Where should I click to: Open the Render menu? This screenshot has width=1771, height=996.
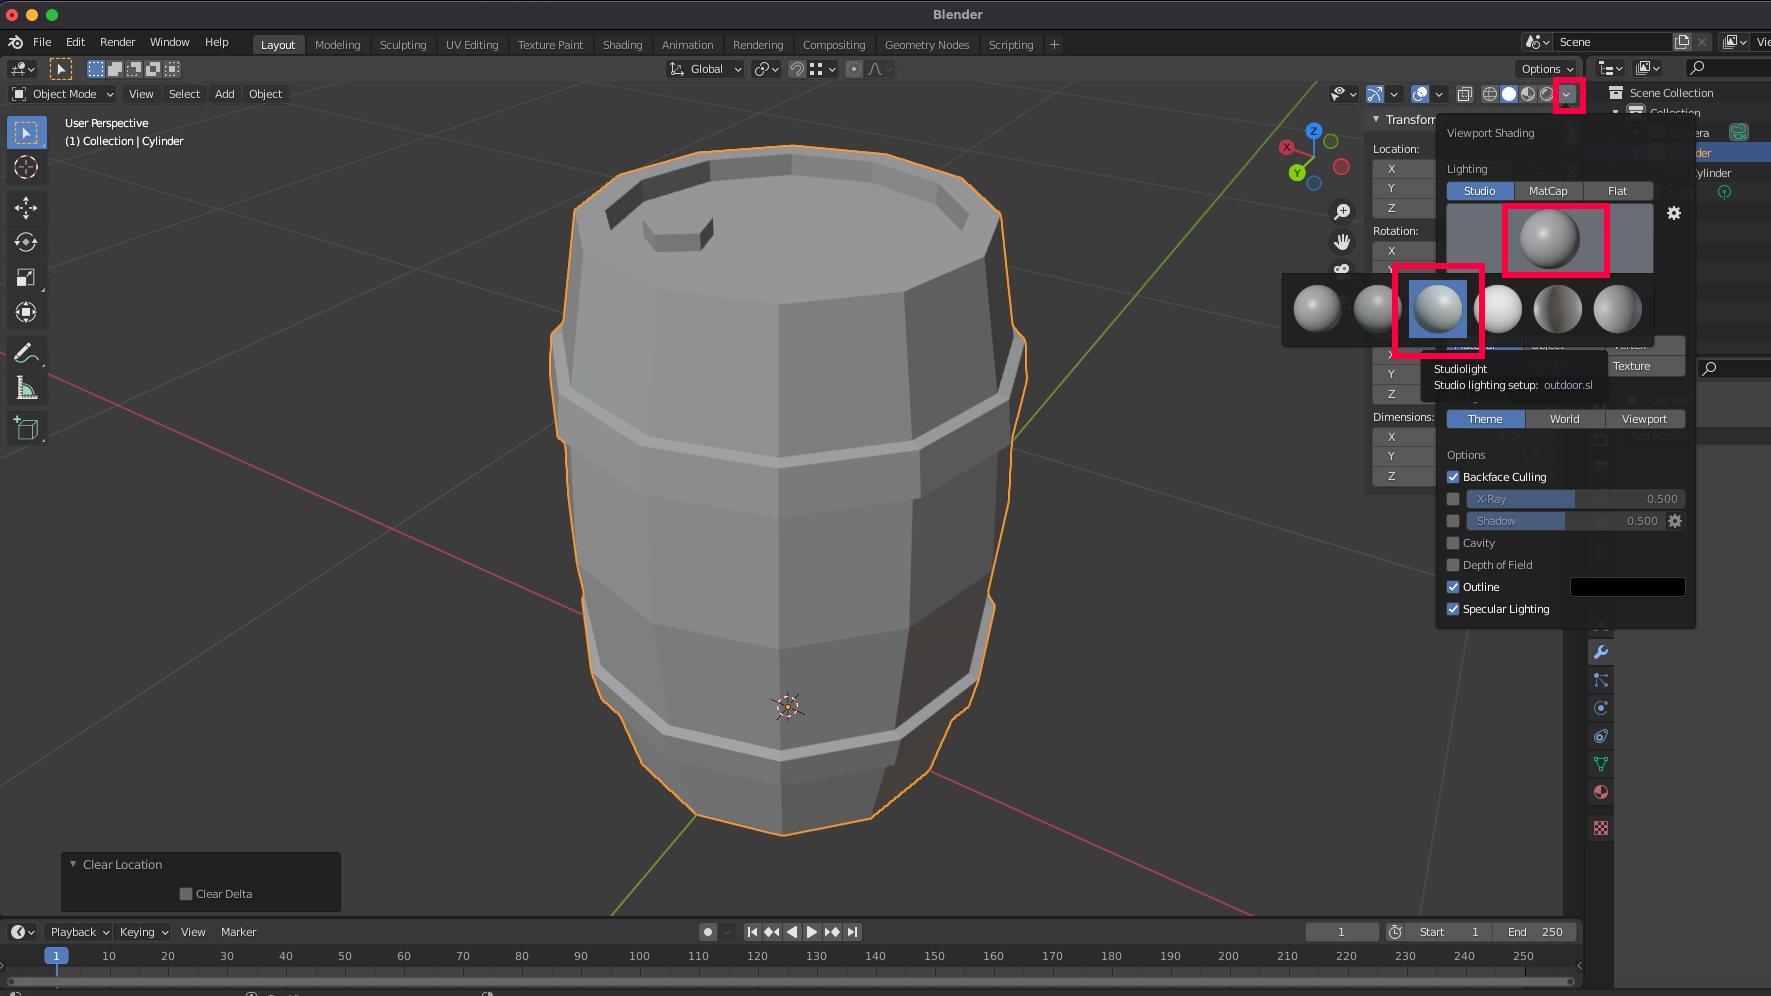pos(117,42)
